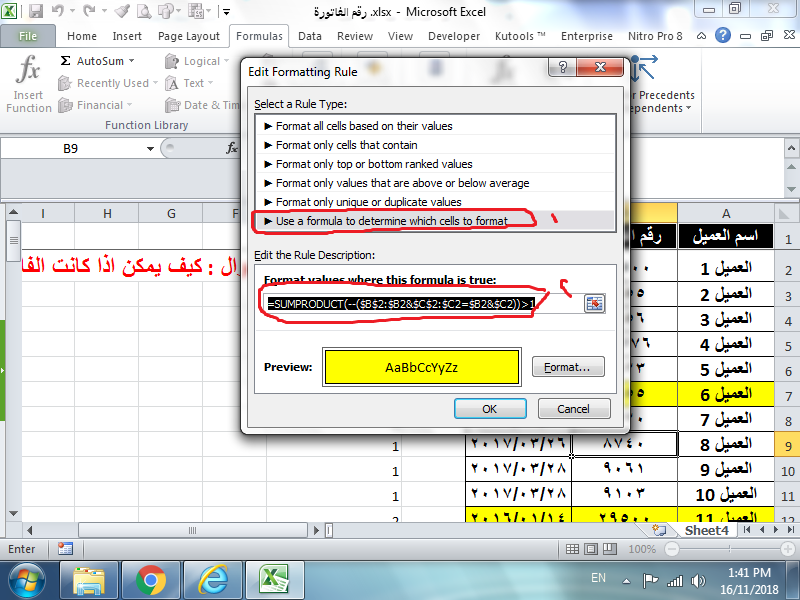Select 'Use a formula to determine' rule type

435,221
